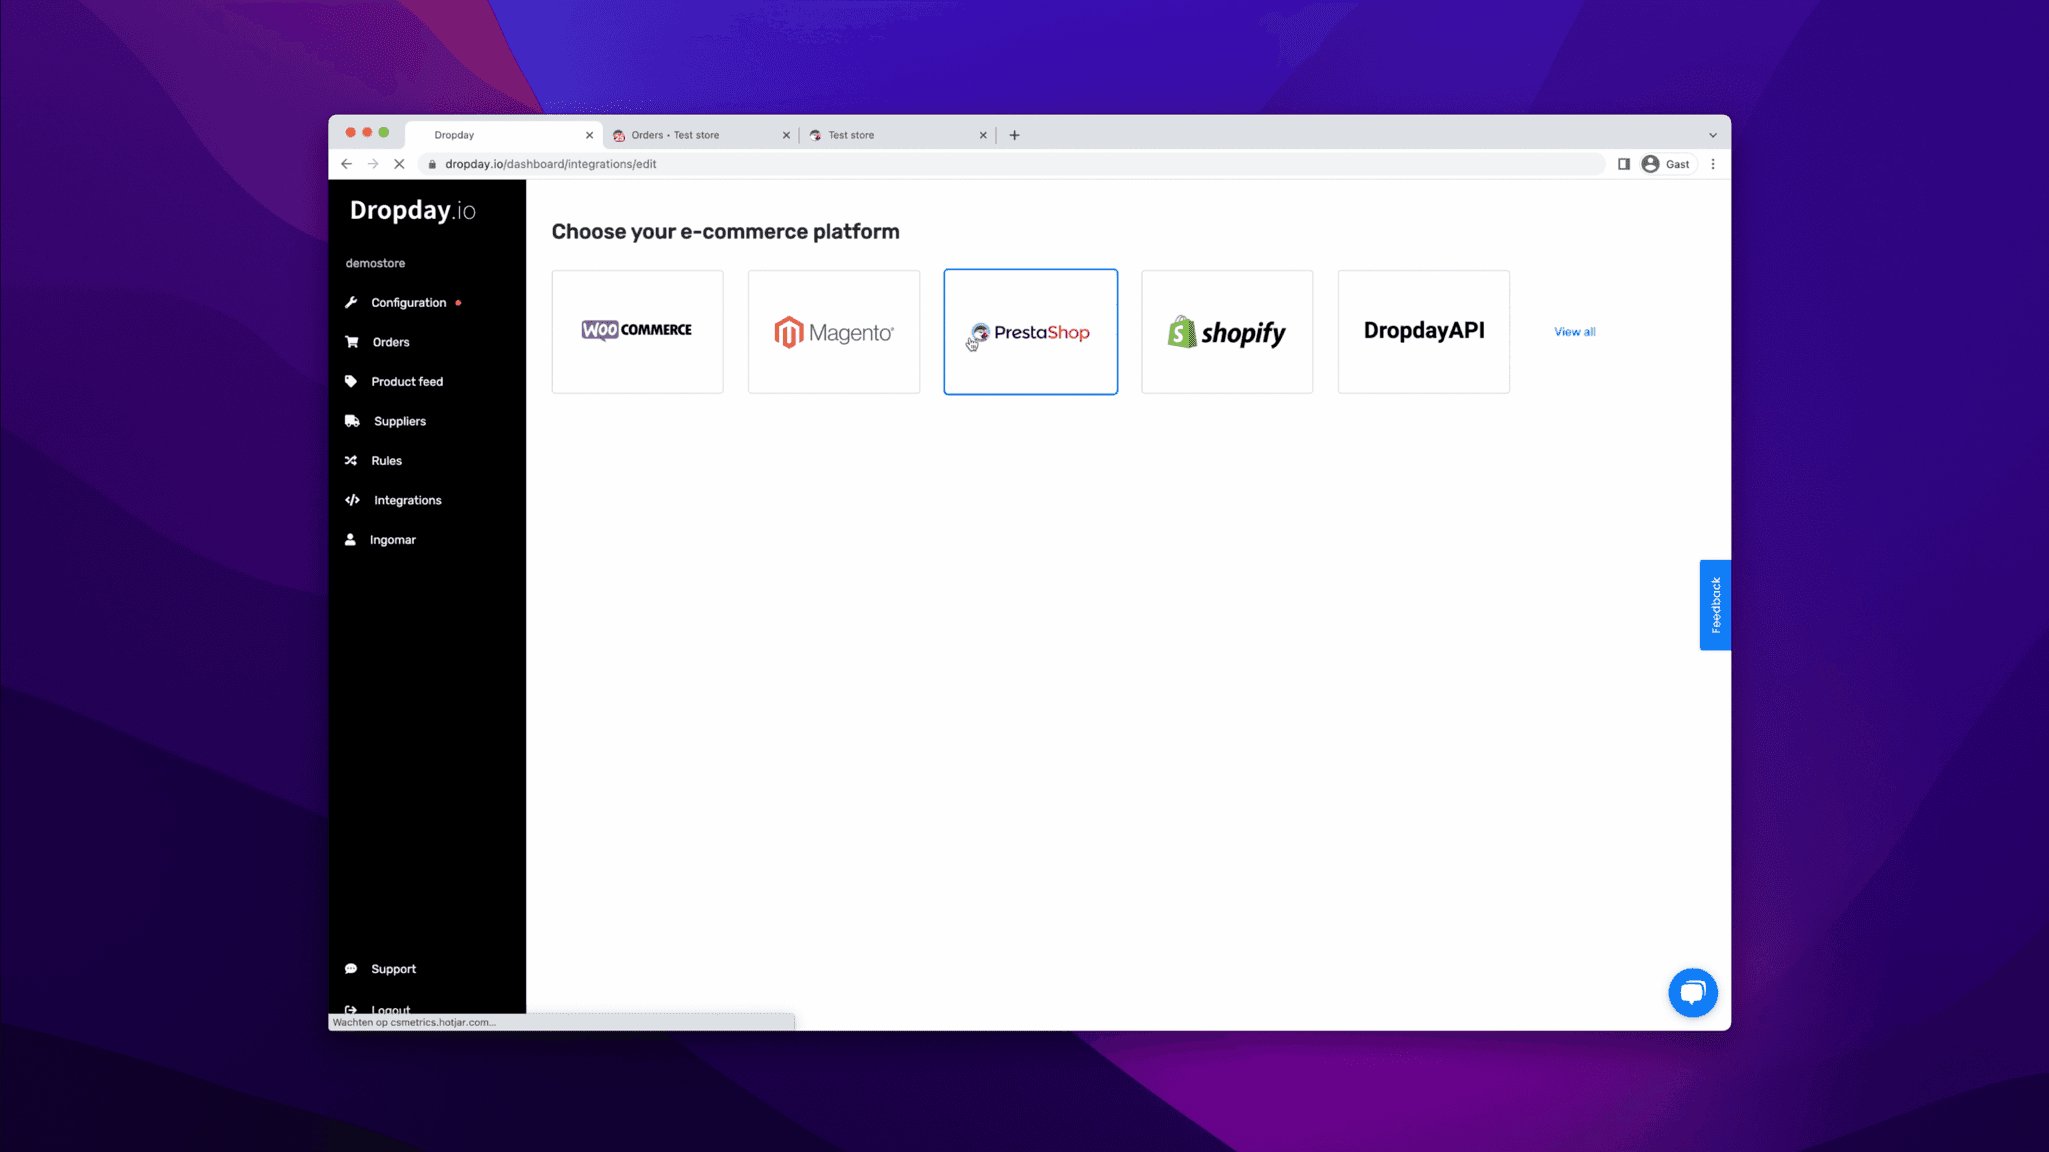Image resolution: width=2049 pixels, height=1152 pixels.
Task: Open the Feedback side tab
Action: (1715, 605)
